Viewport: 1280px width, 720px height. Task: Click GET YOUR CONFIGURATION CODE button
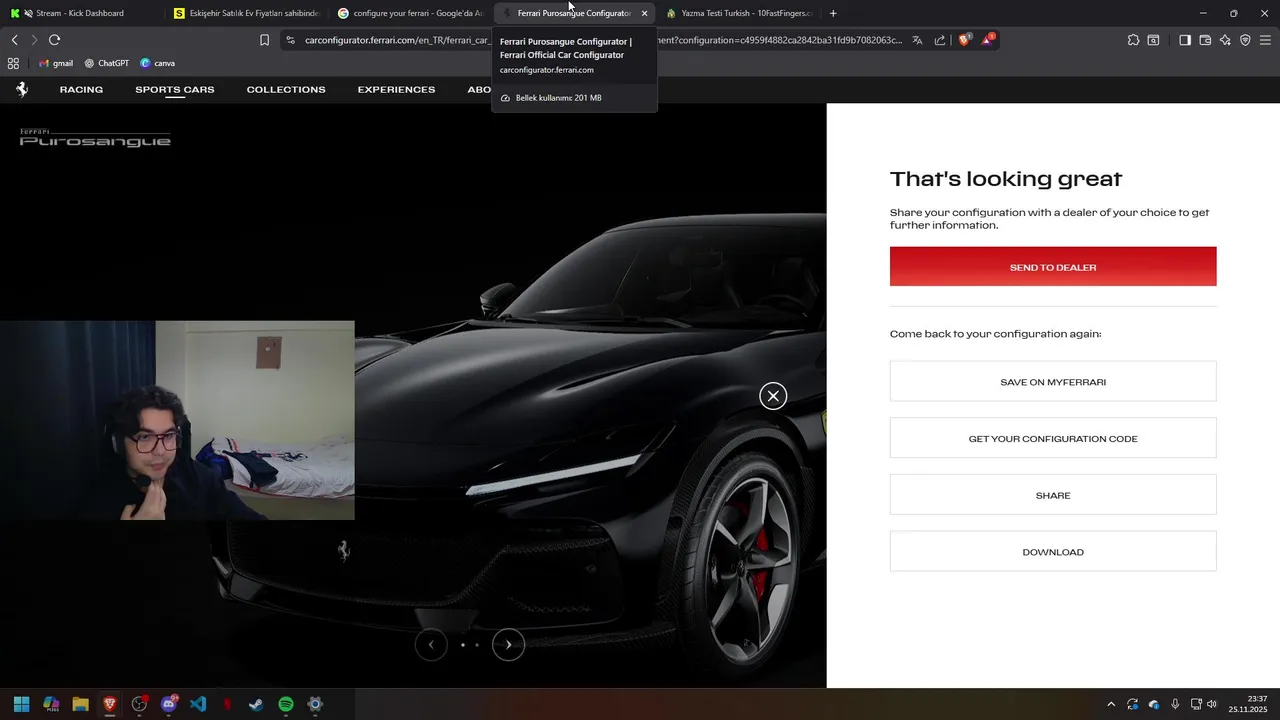[1053, 438]
